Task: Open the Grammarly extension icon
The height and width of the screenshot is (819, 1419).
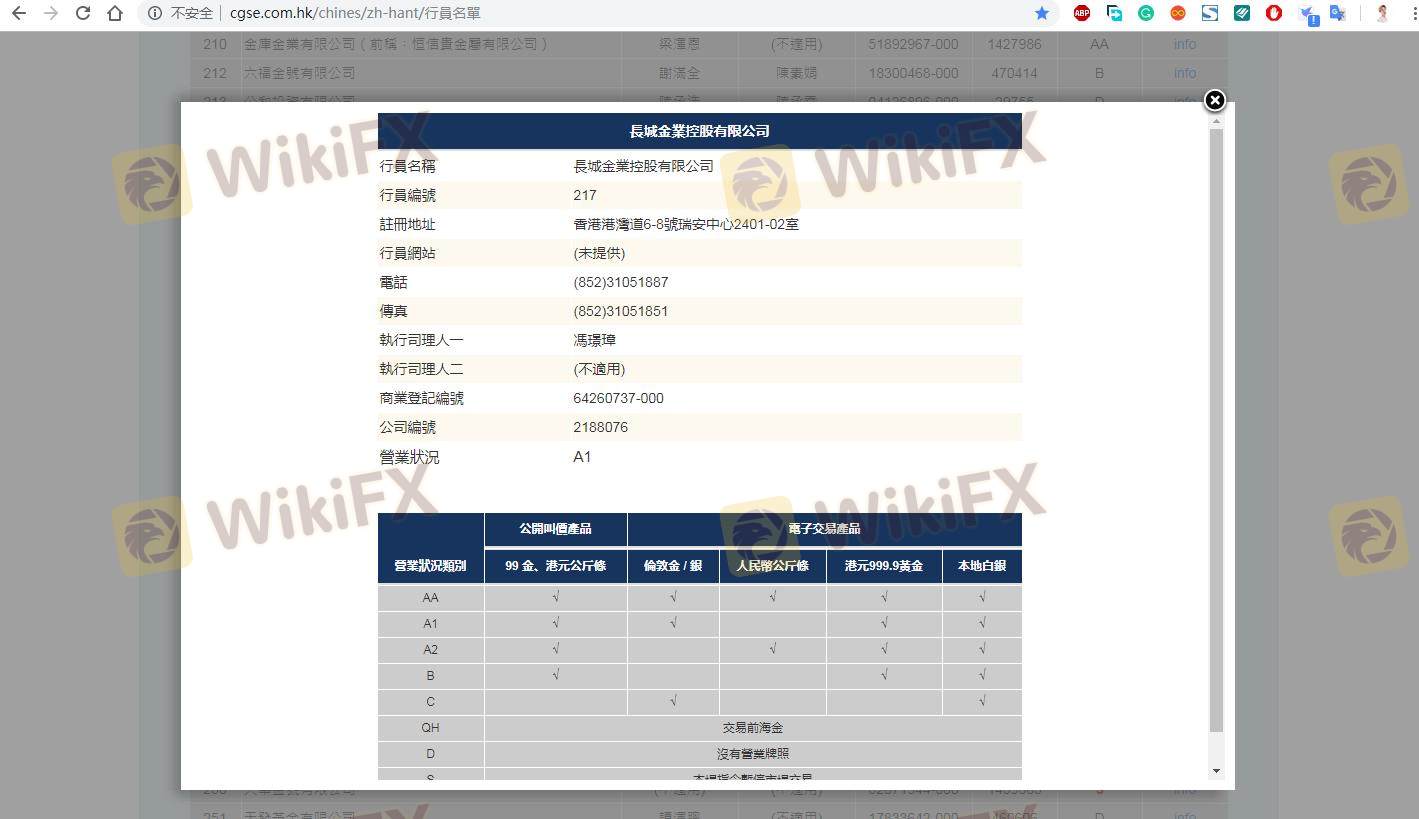Action: pyautogui.click(x=1146, y=14)
